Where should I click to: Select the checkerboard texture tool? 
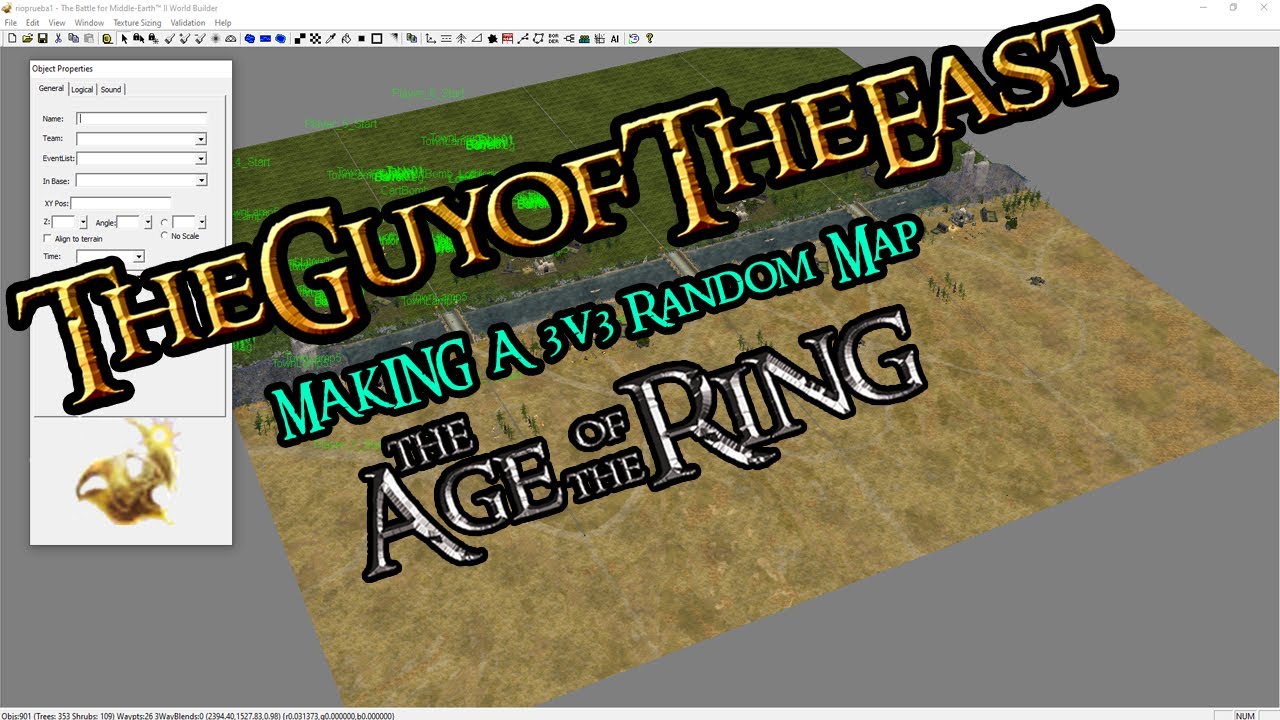pos(315,39)
